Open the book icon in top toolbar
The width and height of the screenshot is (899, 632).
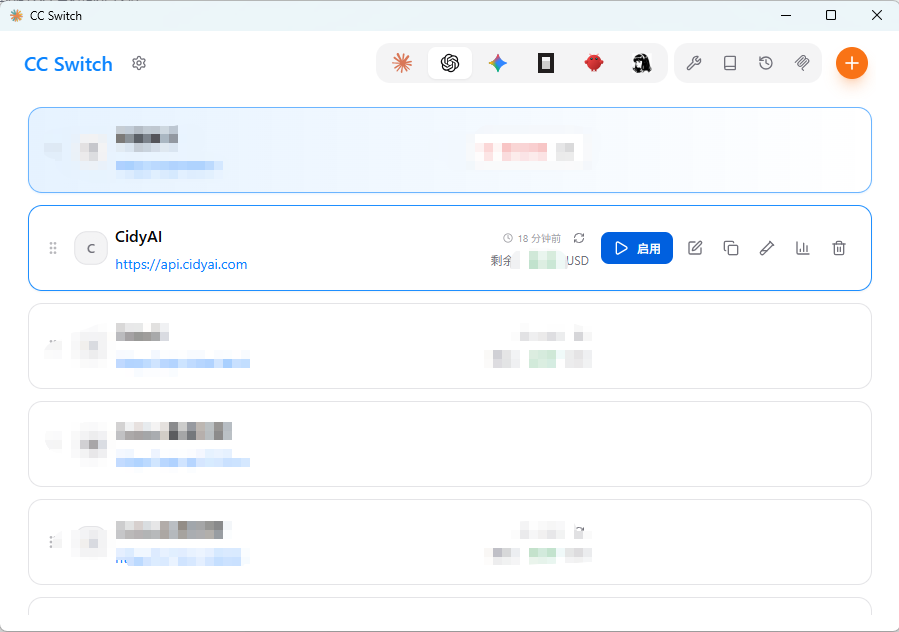pyautogui.click(x=730, y=63)
